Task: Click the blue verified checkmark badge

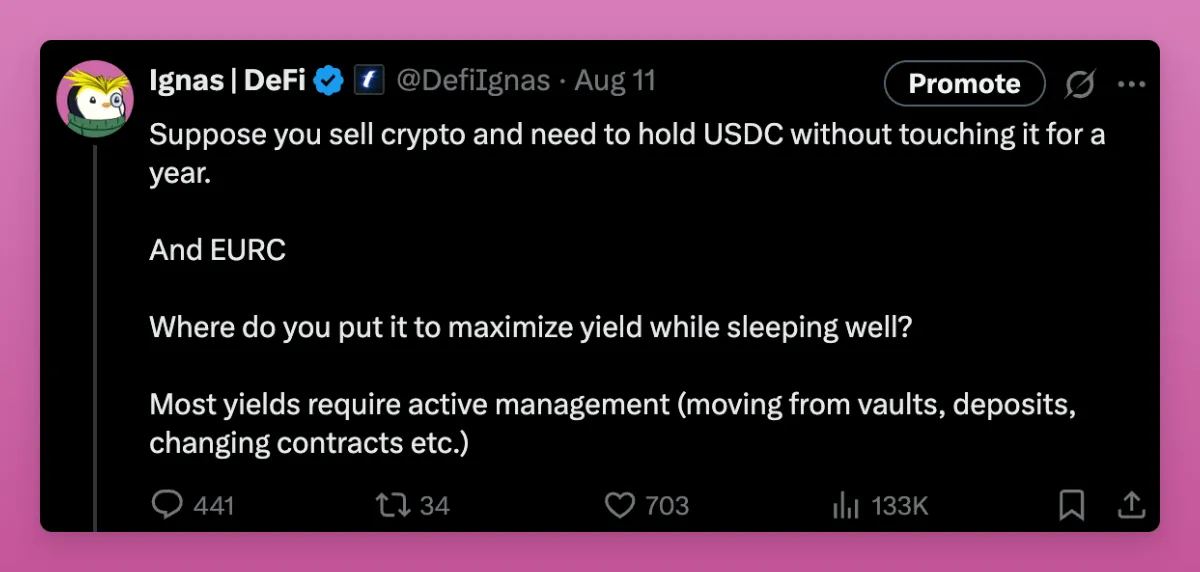Action: pyautogui.click(x=330, y=81)
